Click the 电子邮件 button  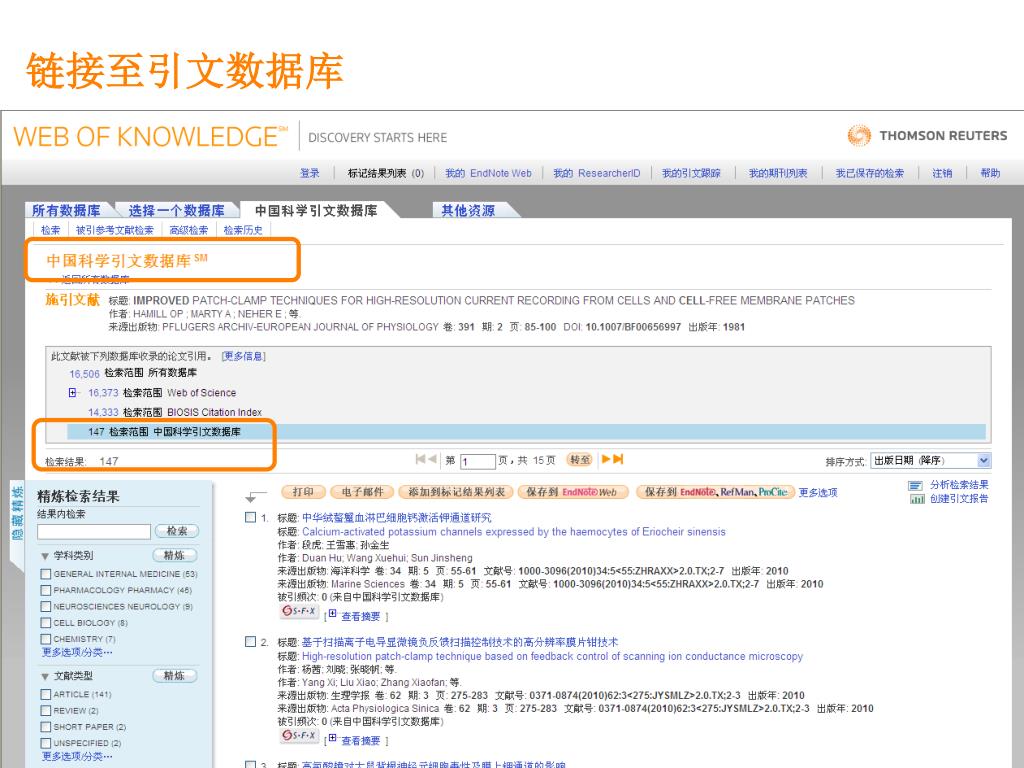click(x=362, y=492)
